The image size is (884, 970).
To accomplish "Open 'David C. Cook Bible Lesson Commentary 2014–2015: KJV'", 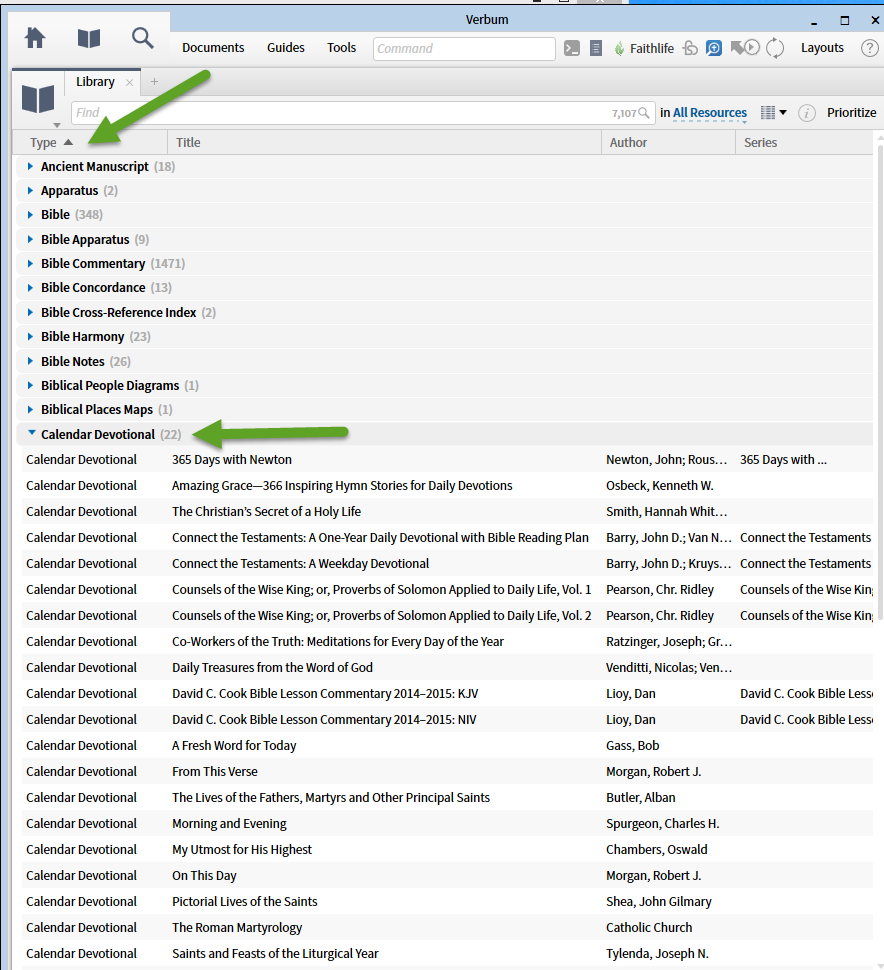I will (325, 693).
